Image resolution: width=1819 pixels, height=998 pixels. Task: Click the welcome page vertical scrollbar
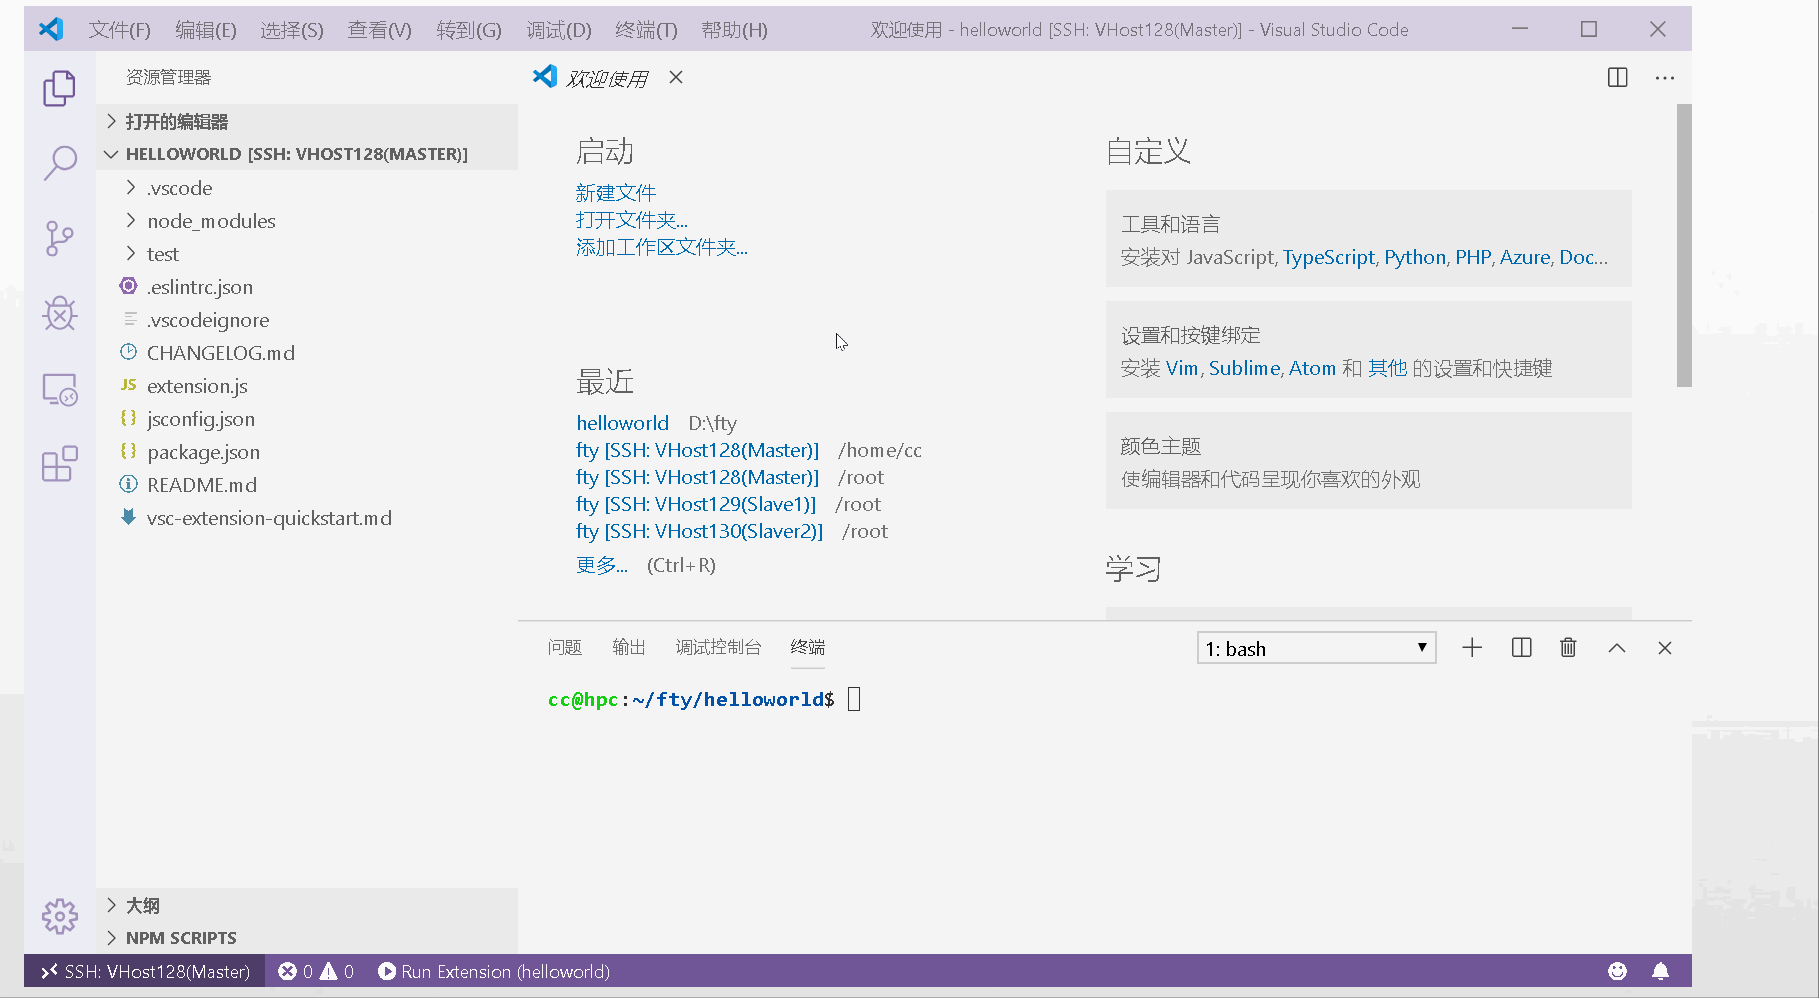point(1684,246)
